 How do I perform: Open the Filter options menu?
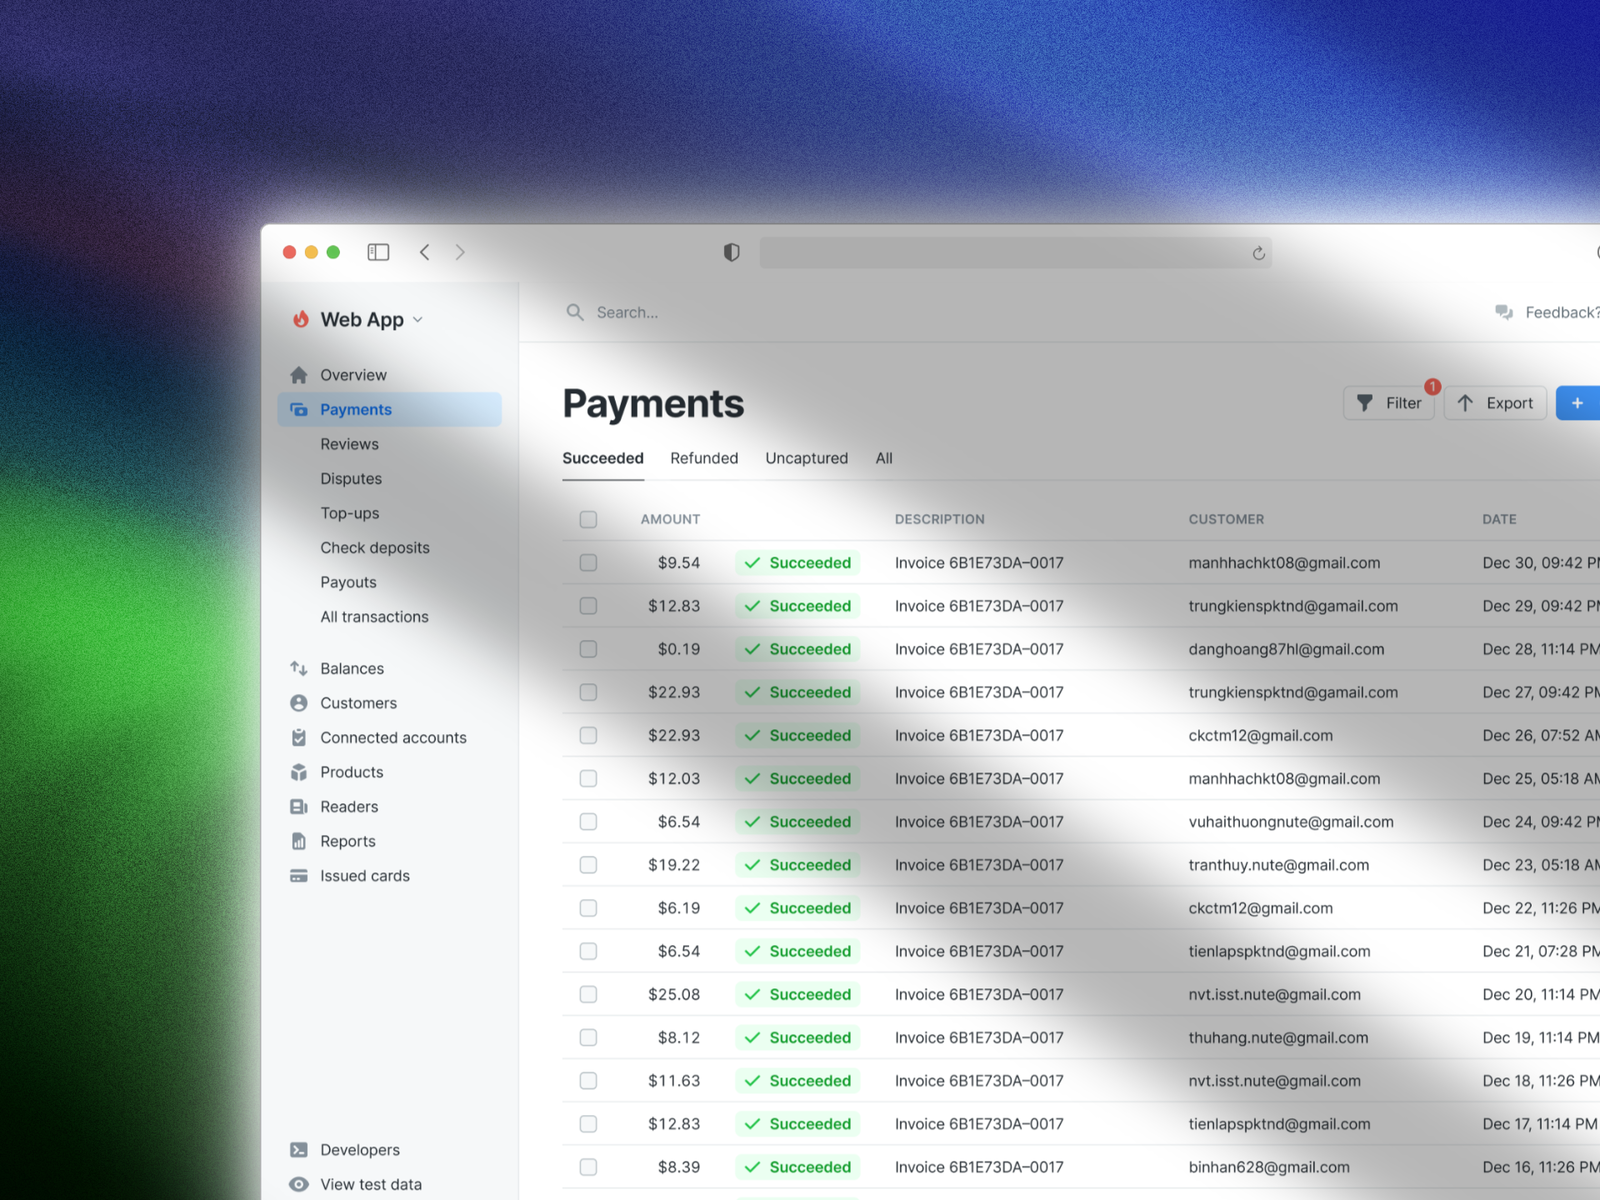[1388, 403]
